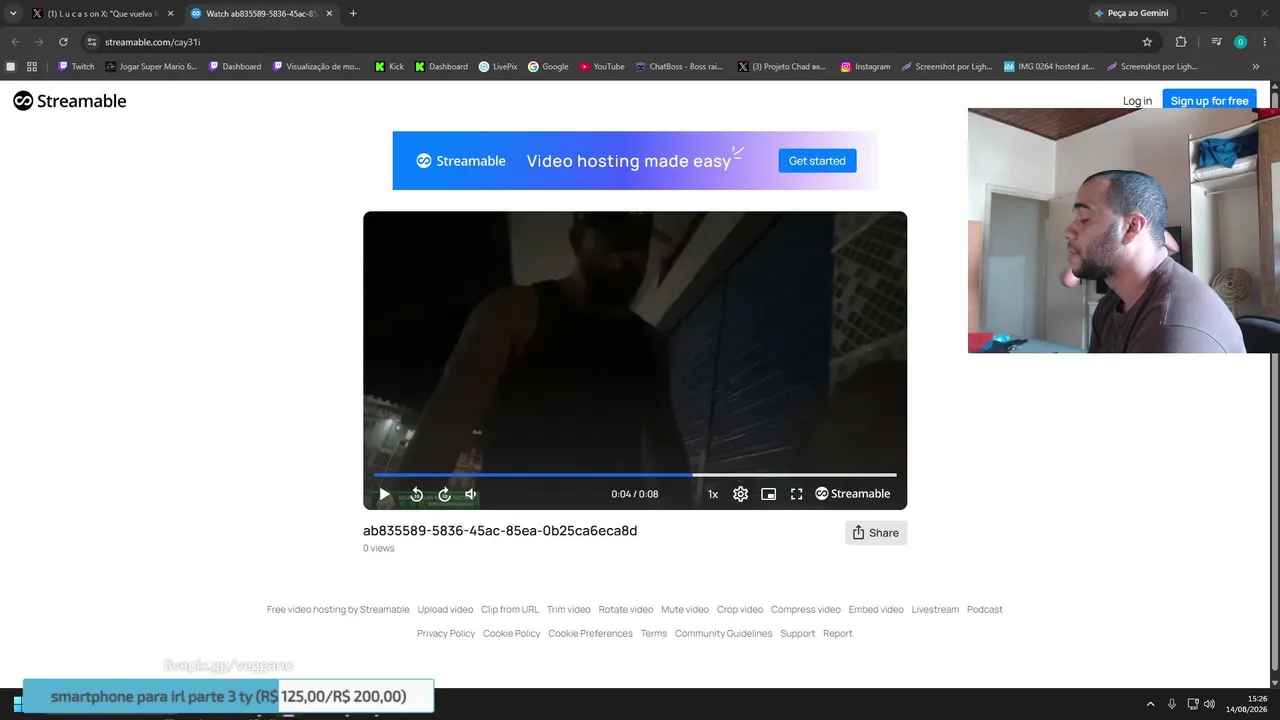Click the Streamable logo in the page header
The width and height of the screenshot is (1280, 720).
point(70,101)
